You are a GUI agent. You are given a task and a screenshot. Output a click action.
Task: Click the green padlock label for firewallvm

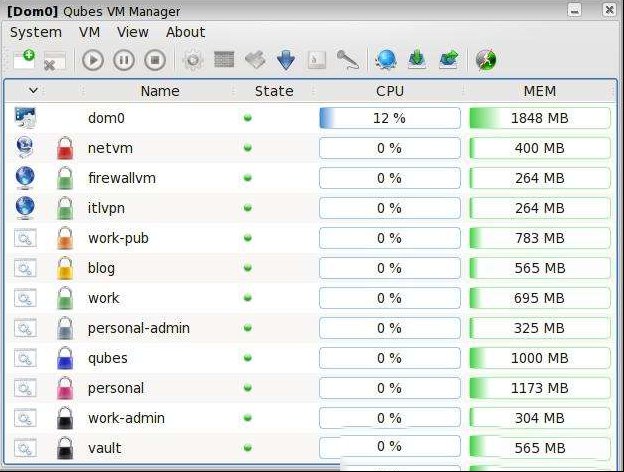coord(65,178)
